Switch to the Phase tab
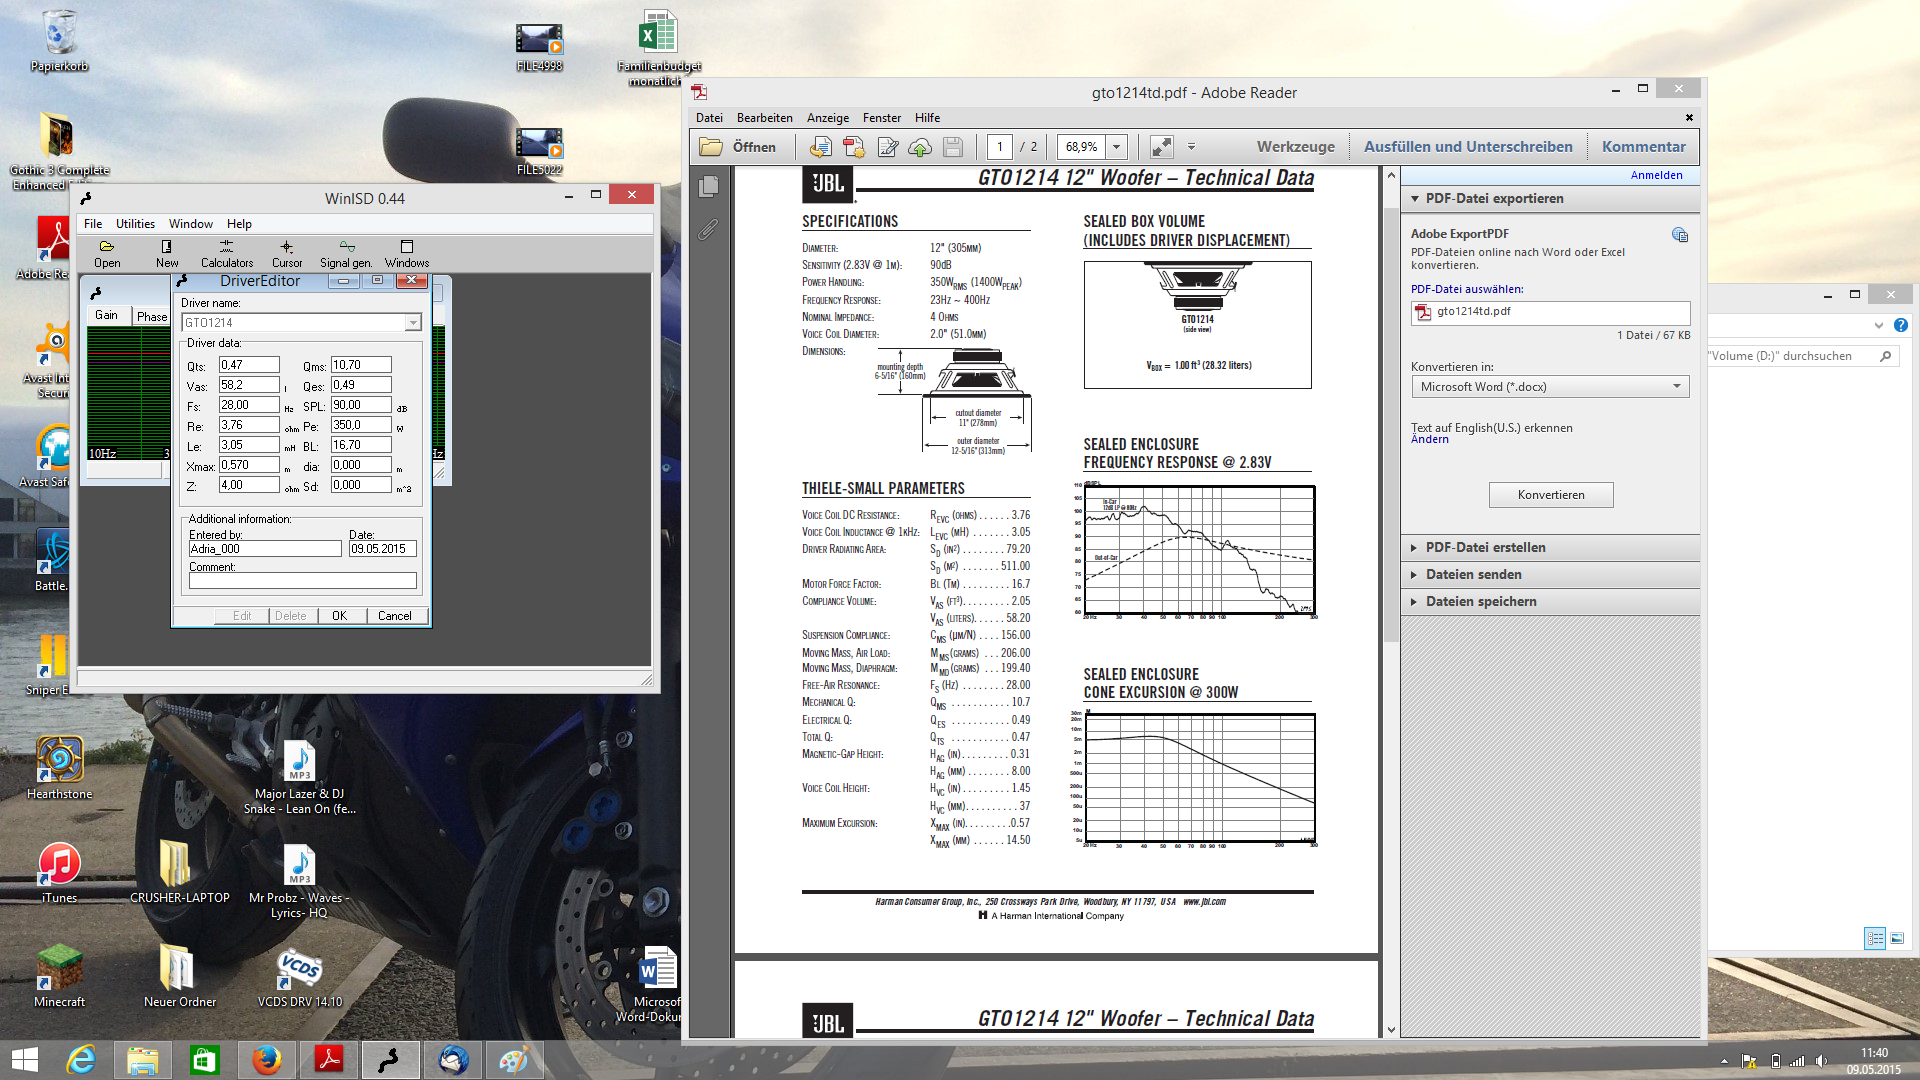Screen dimensions: 1920x1080 click(152, 316)
